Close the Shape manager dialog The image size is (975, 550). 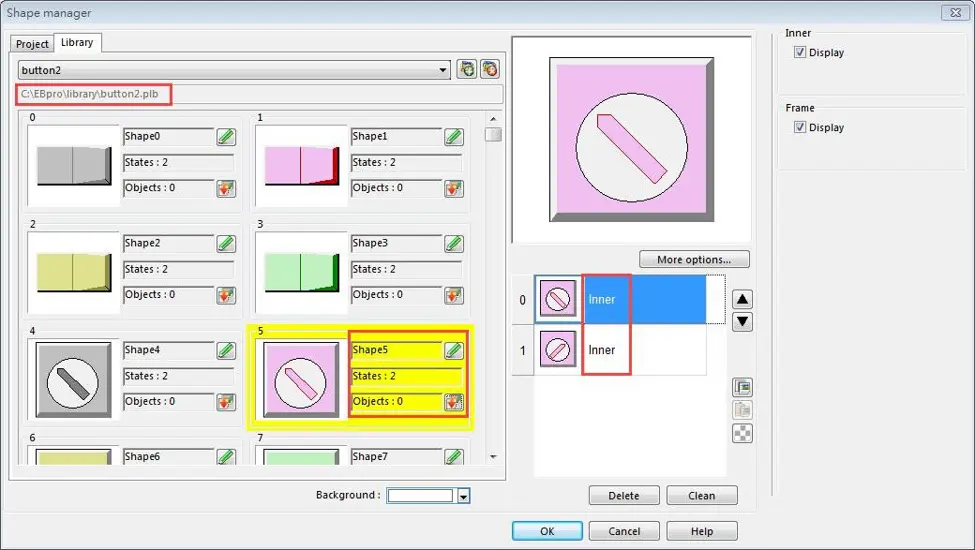point(955,12)
